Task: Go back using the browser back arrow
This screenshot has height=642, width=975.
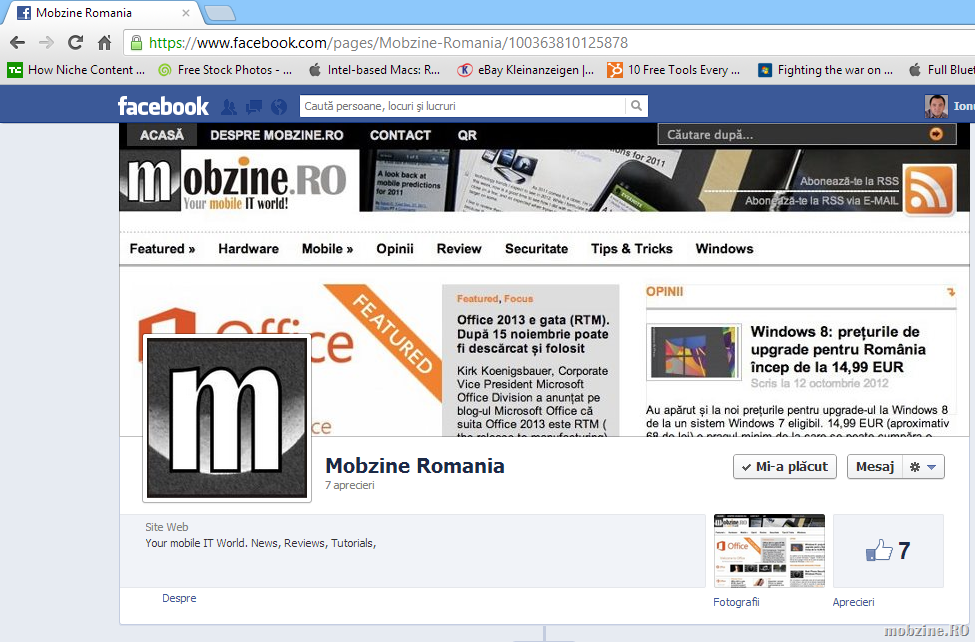Action: [17, 43]
